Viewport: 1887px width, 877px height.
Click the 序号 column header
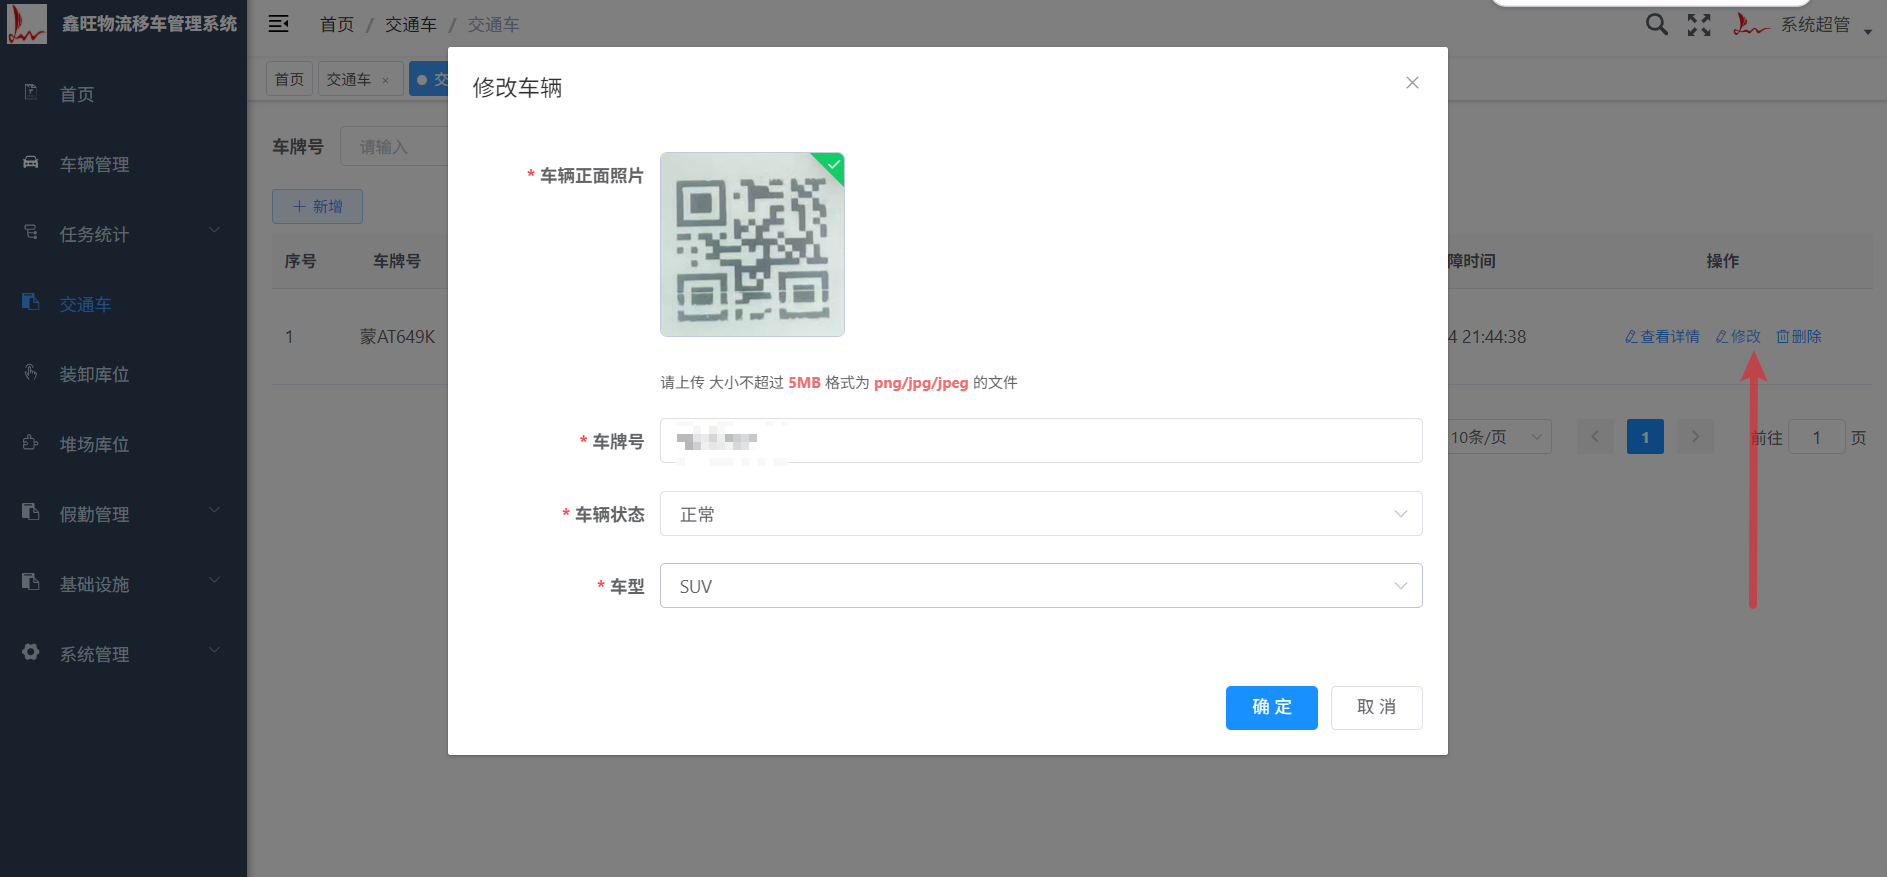pyautogui.click(x=300, y=261)
